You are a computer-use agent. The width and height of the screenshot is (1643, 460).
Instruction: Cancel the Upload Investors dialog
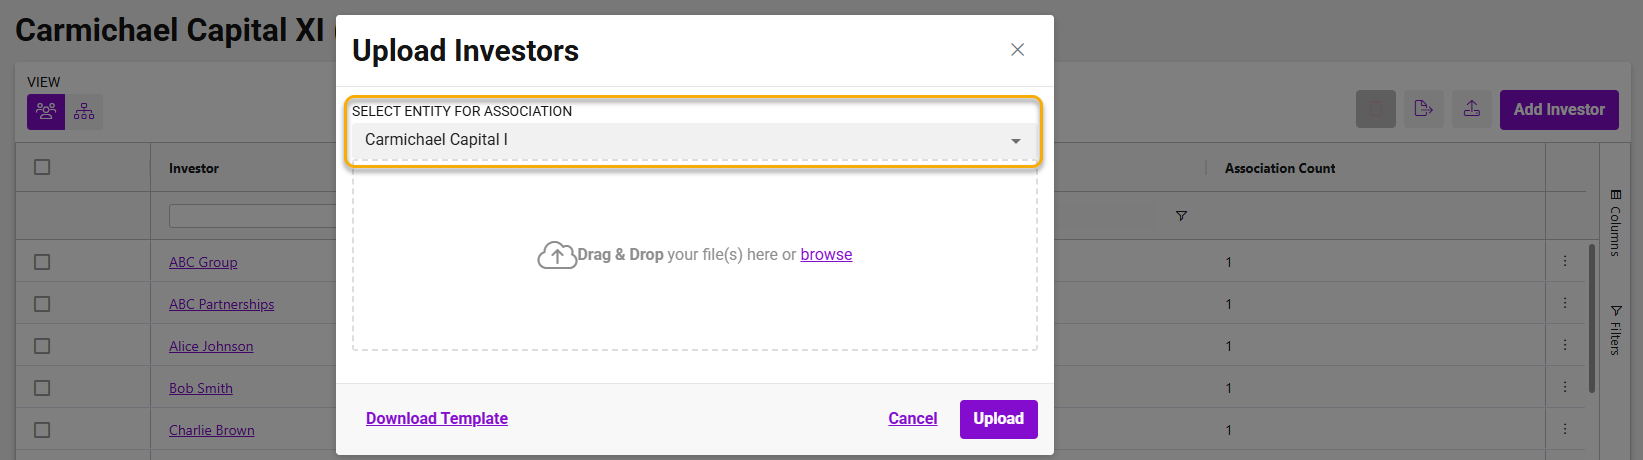[912, 419]
